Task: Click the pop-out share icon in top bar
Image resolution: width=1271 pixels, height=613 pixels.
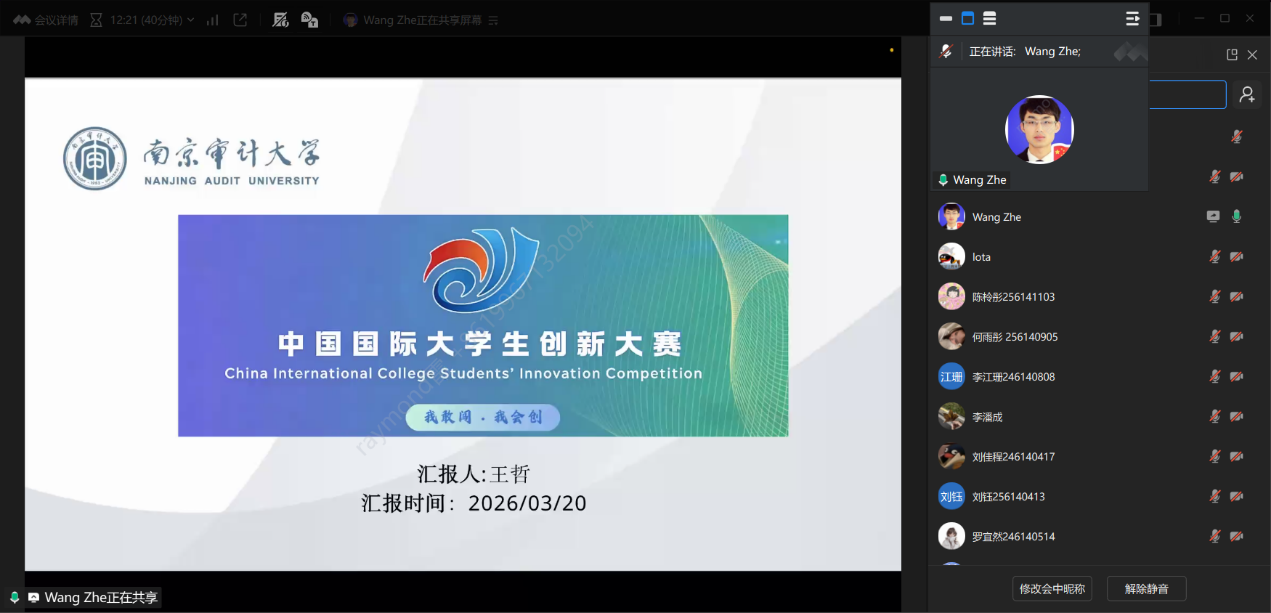Action: click(x=240, y=19)
